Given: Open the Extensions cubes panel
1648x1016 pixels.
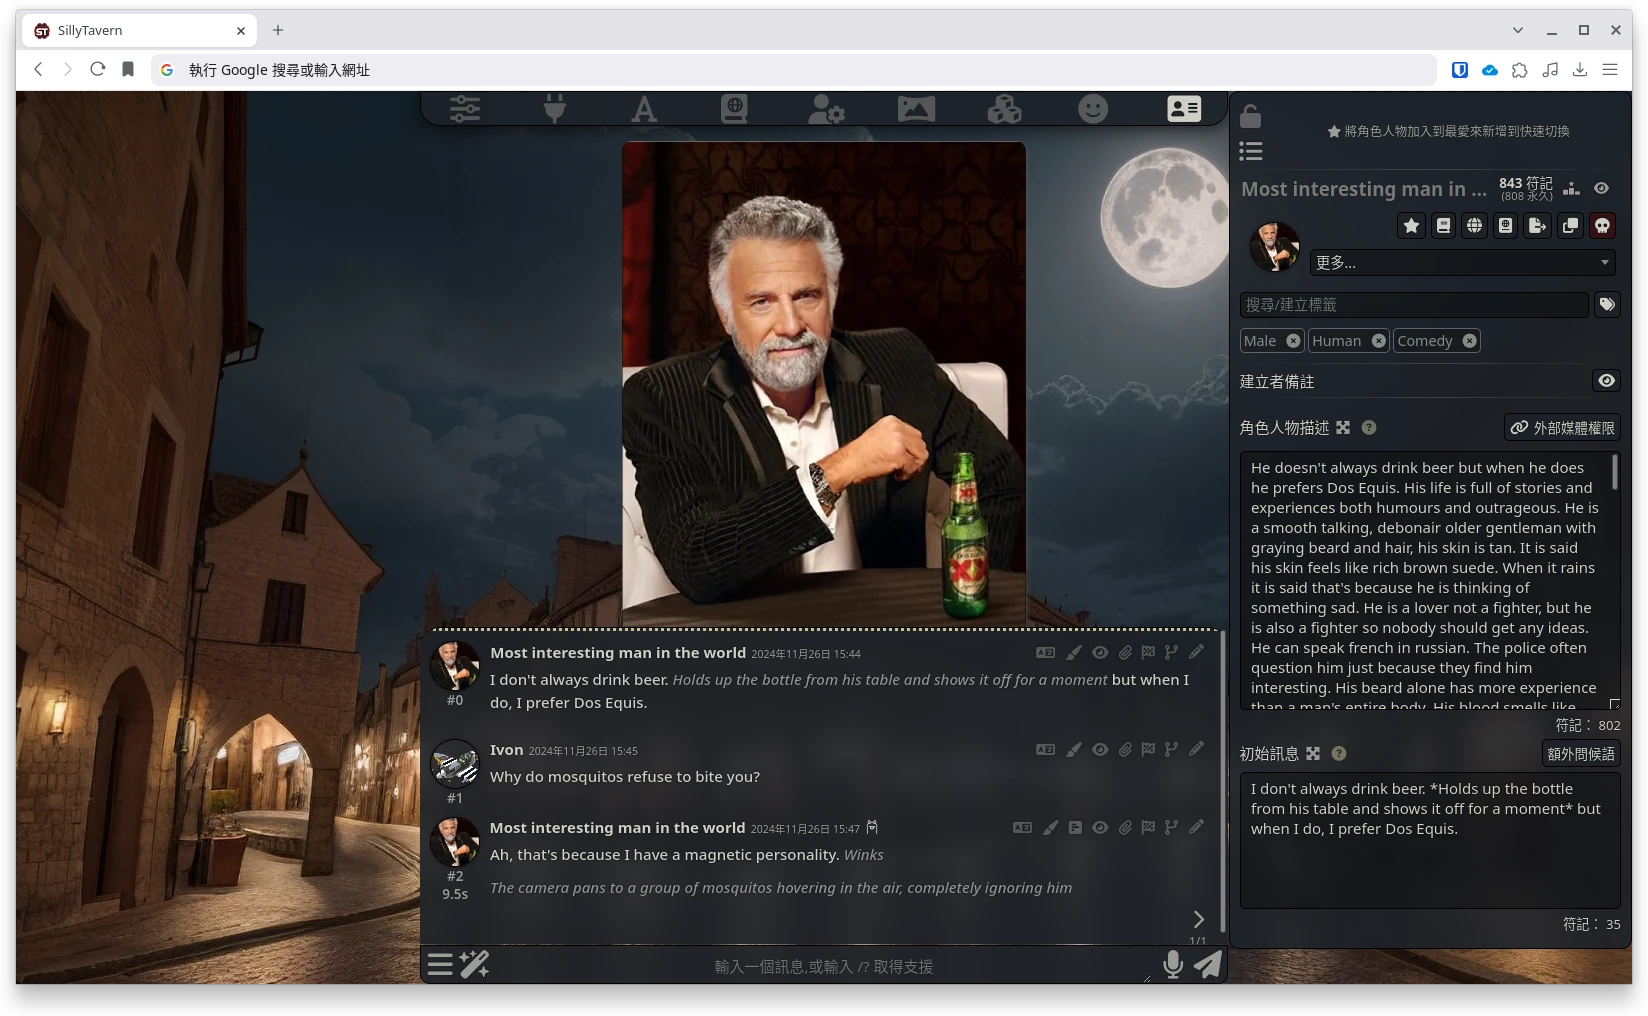Looking at the screenshot, I should (x=1004, y=108).
